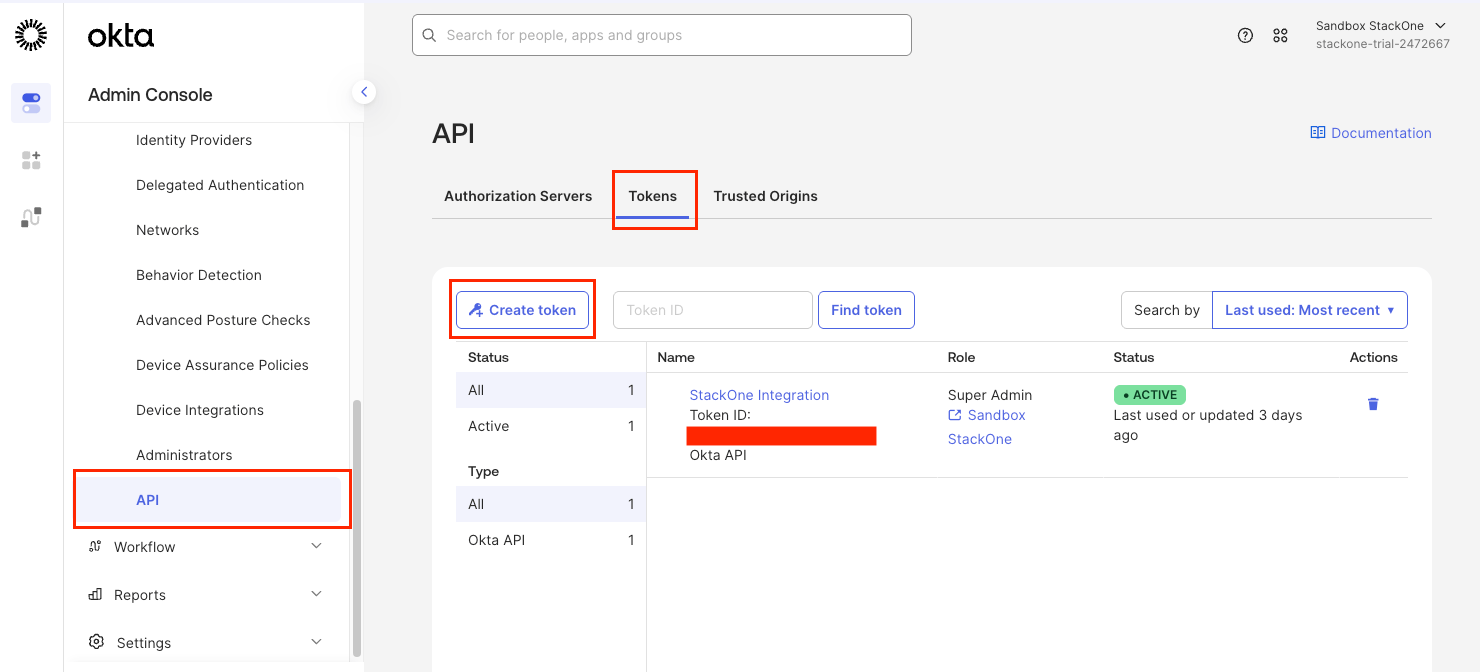This screenshot has width=1480, height=672.
Task: Open Device Assurance Policies in sidebar
Action: point(222,365)
